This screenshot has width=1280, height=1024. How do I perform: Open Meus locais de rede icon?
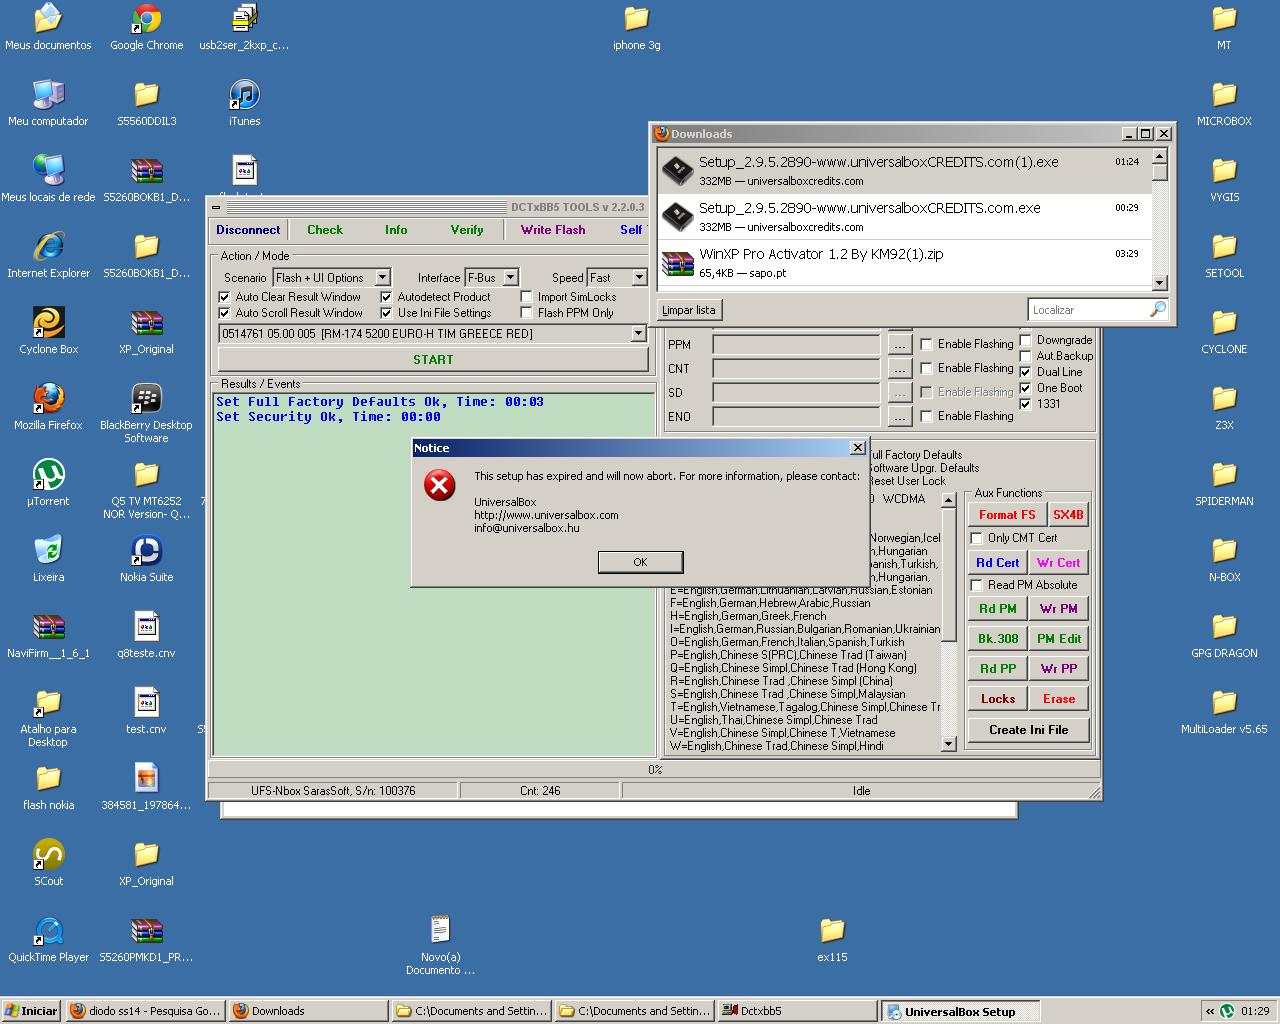pyautogui.click(x=48, y=179)
